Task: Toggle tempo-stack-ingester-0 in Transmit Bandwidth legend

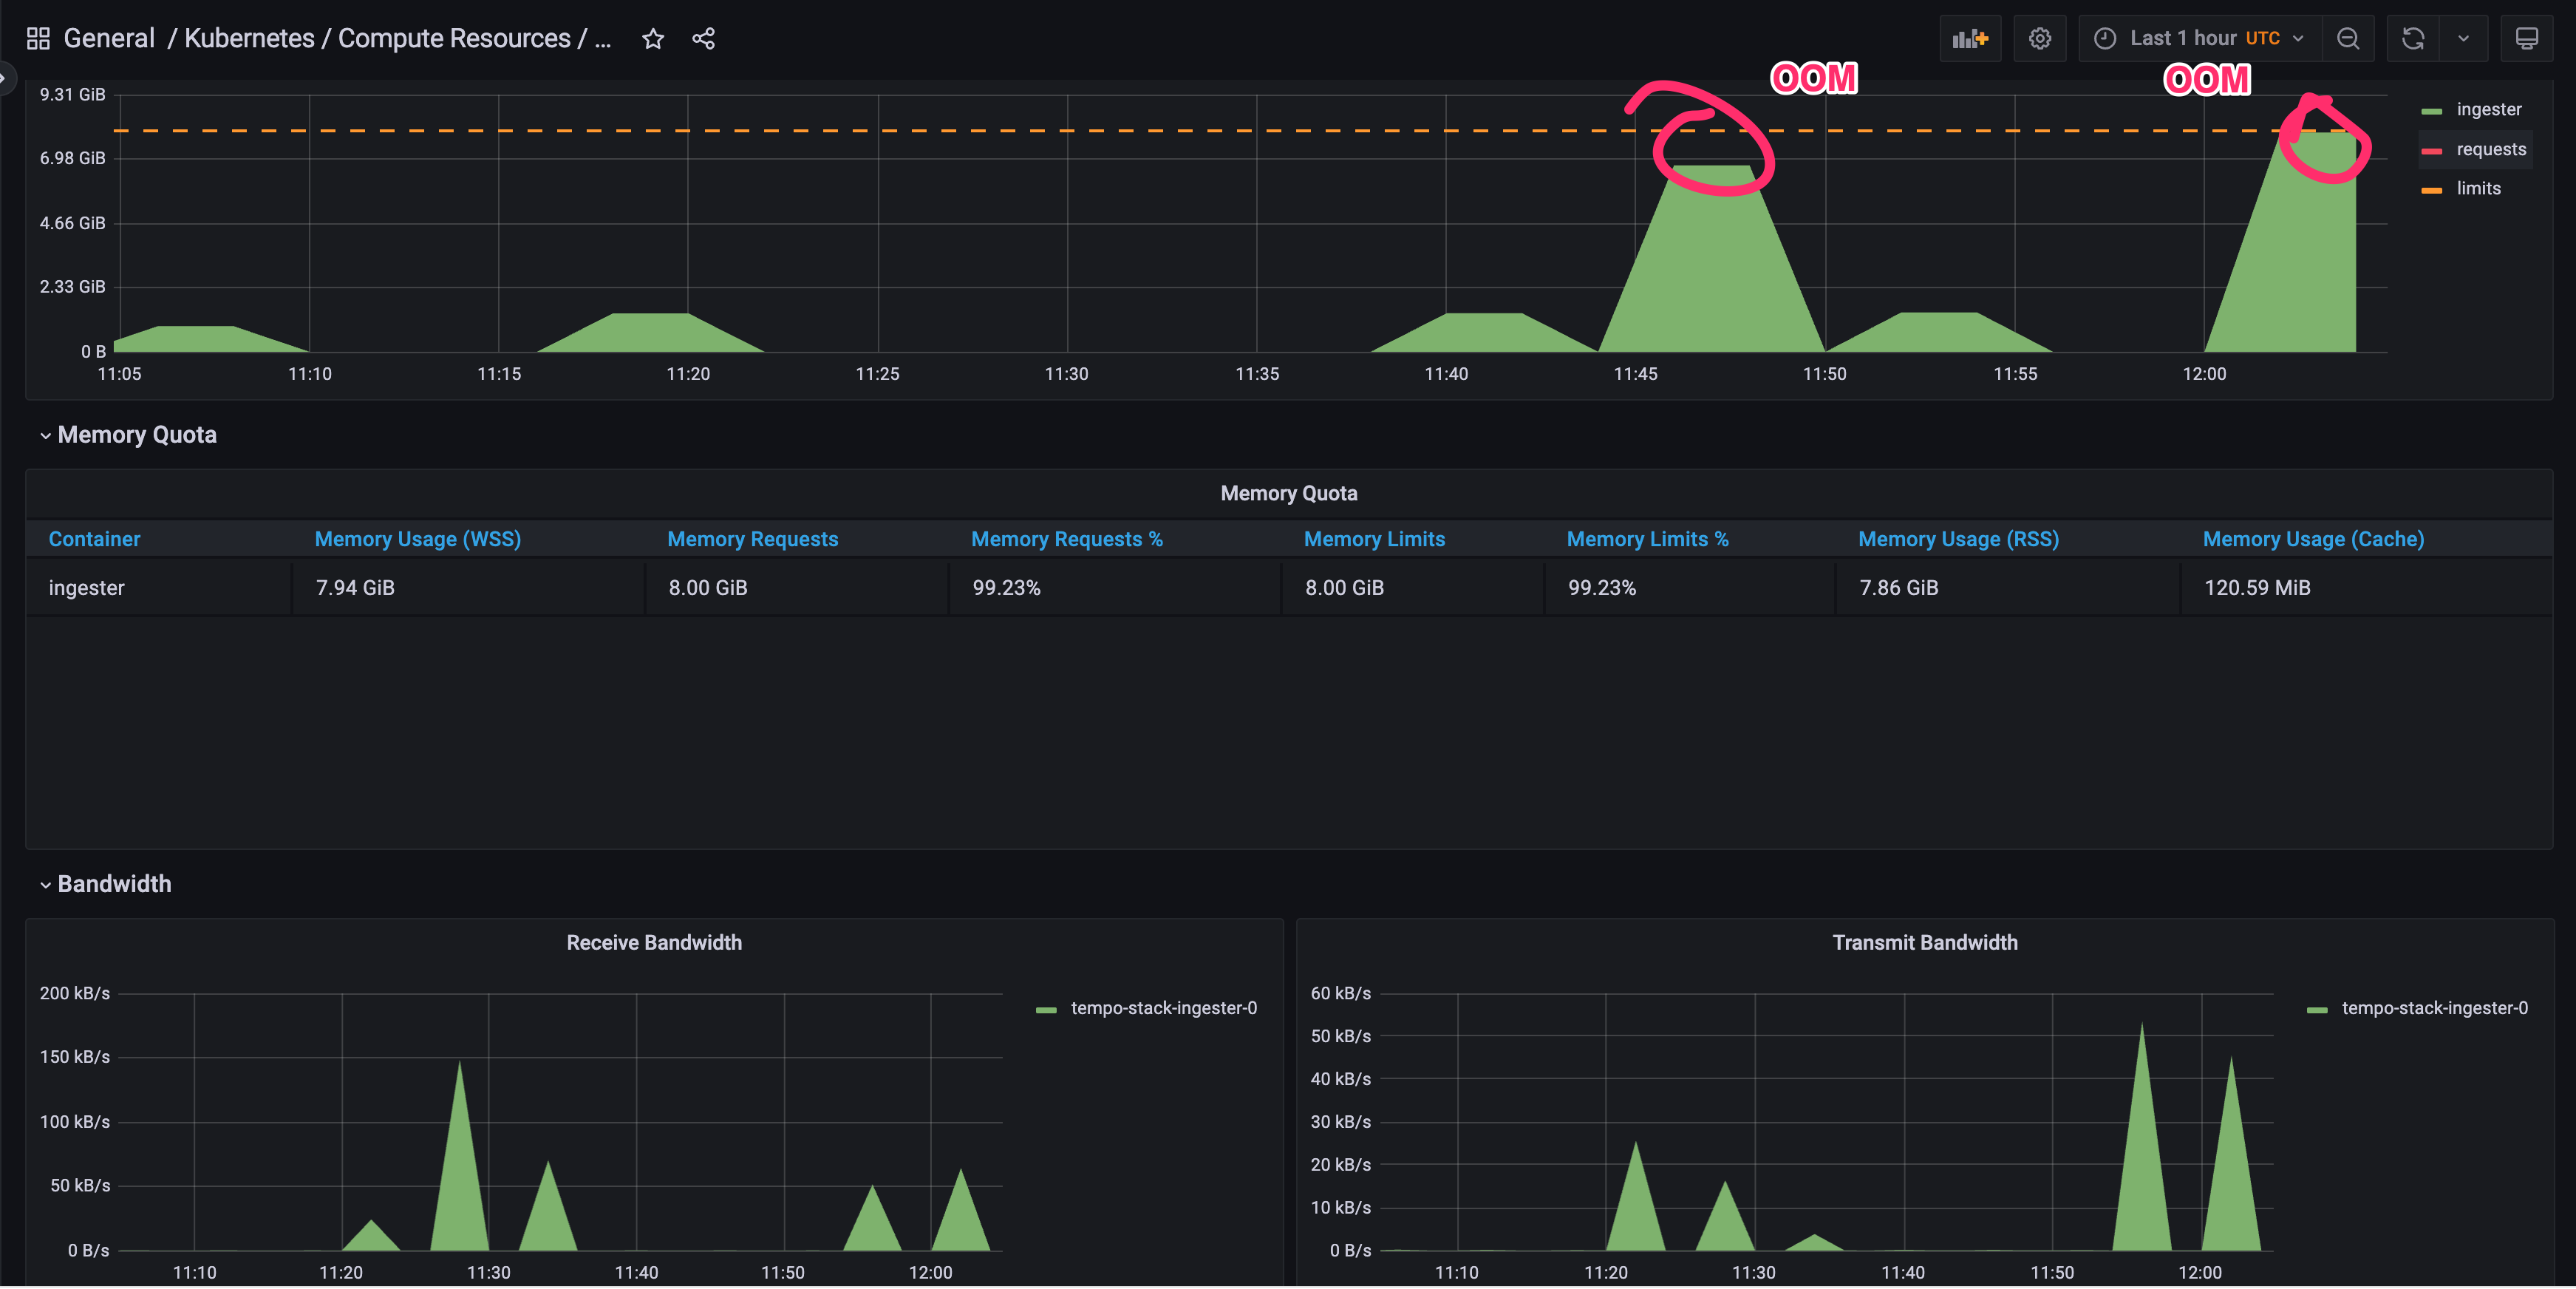Action: pyautogui.click(x=2434, y=1008)
